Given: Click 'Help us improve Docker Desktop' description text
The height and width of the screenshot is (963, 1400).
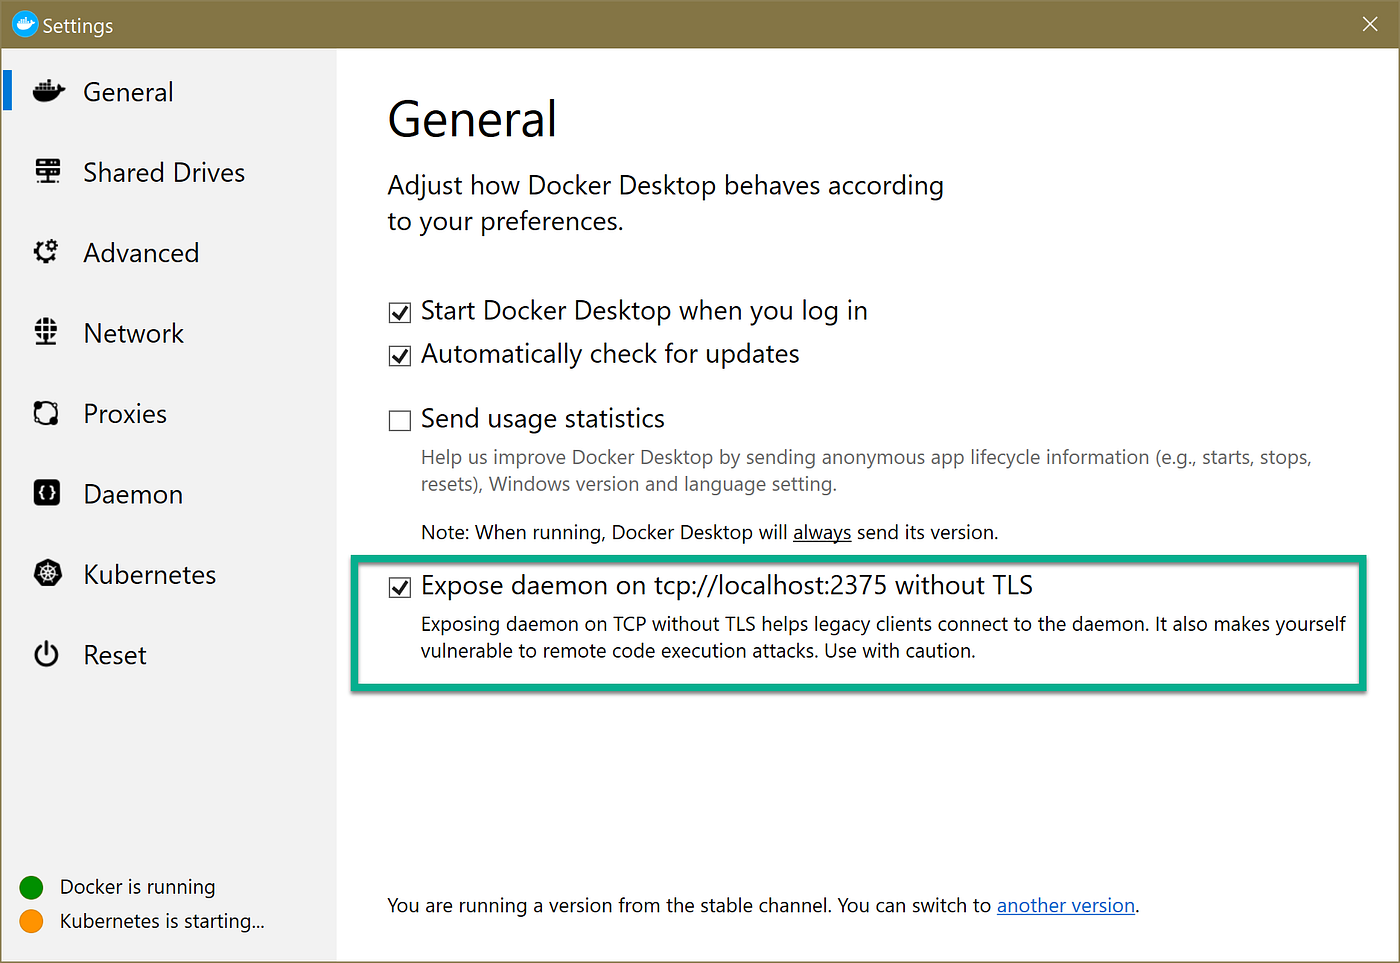Looking at the screenshot, I should pyautogui.click(x=866, y=471).
